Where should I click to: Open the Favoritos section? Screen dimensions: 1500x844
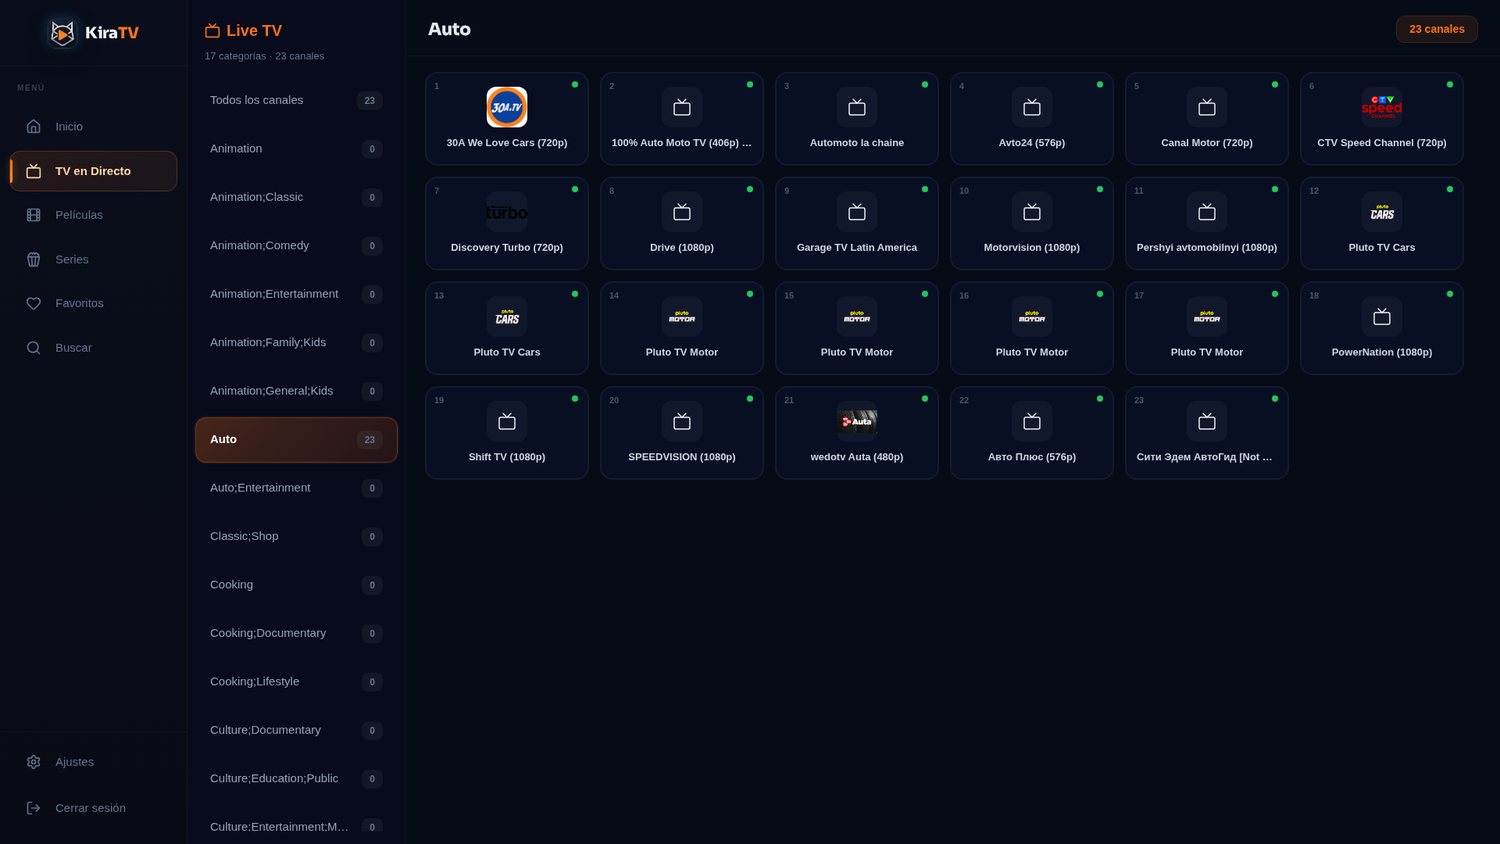[93, 303]
